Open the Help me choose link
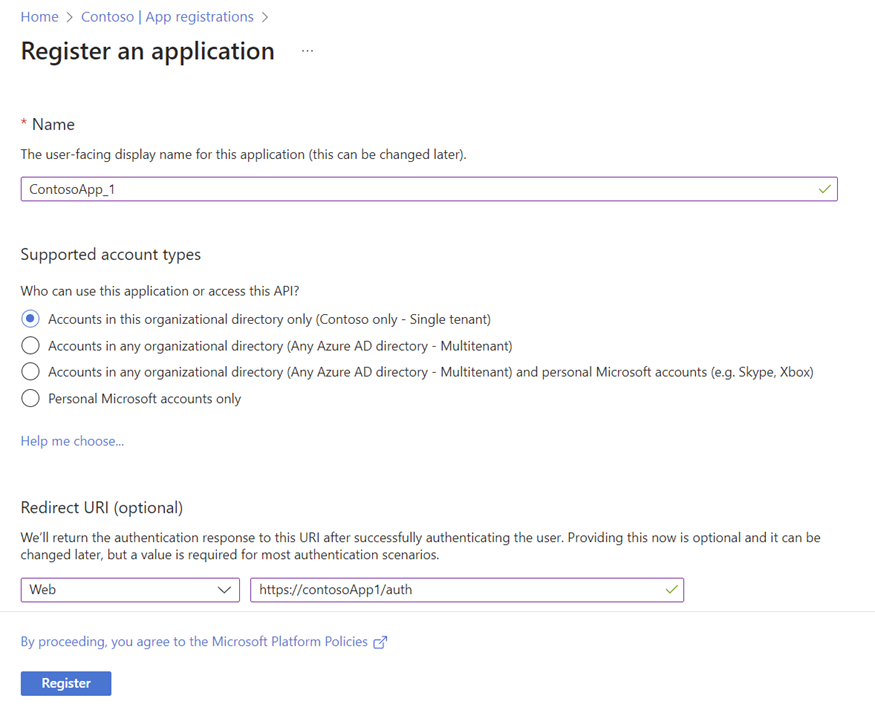875x707 pixels. pyautogui.click(x=72, y=441)
